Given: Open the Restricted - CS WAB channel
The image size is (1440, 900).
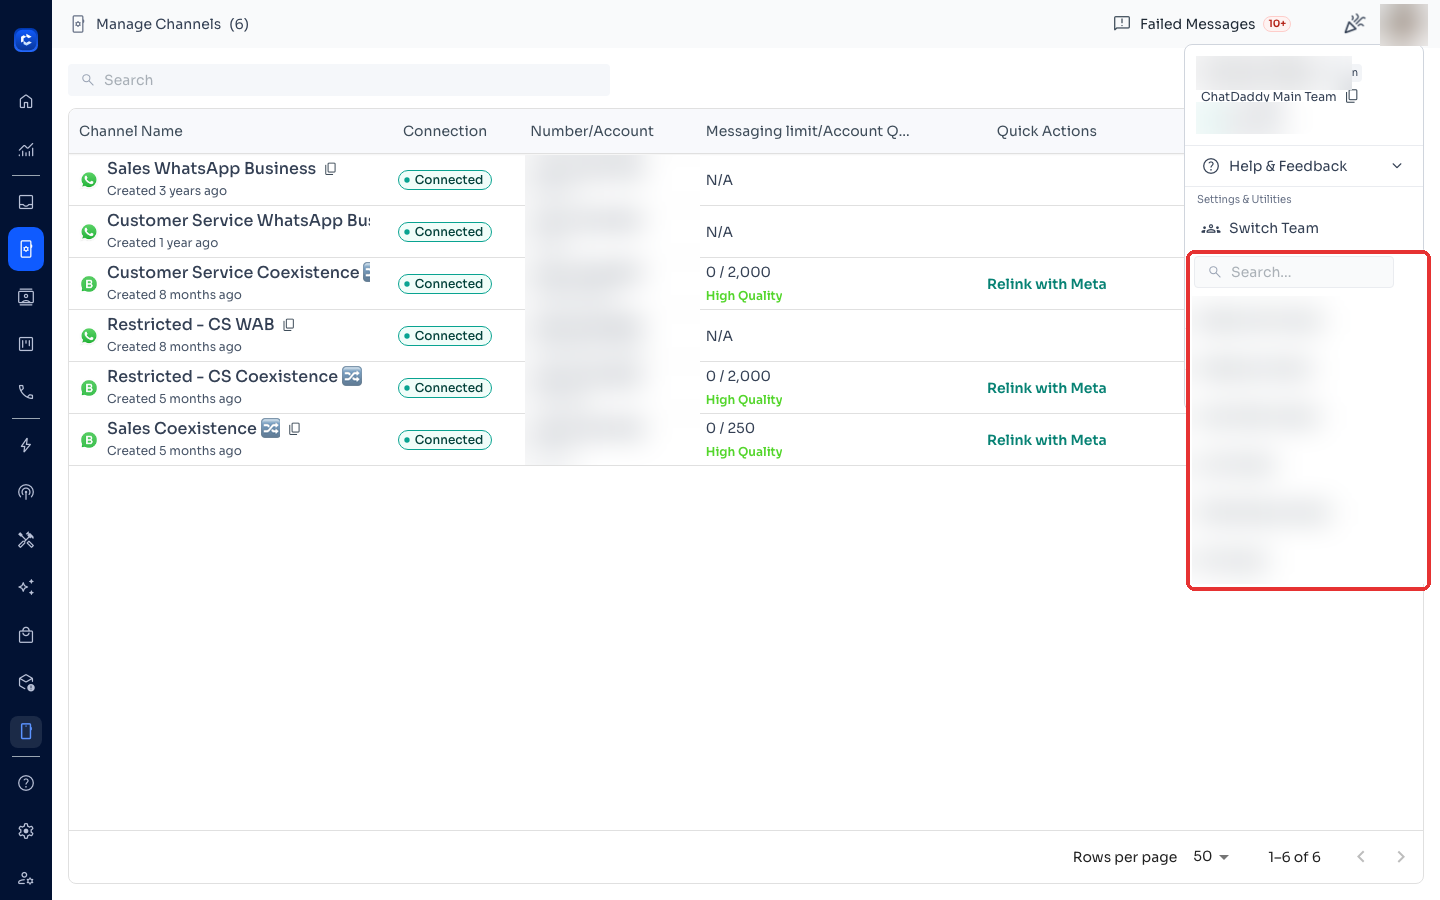Looking at the screenshot, I should 626,336.
